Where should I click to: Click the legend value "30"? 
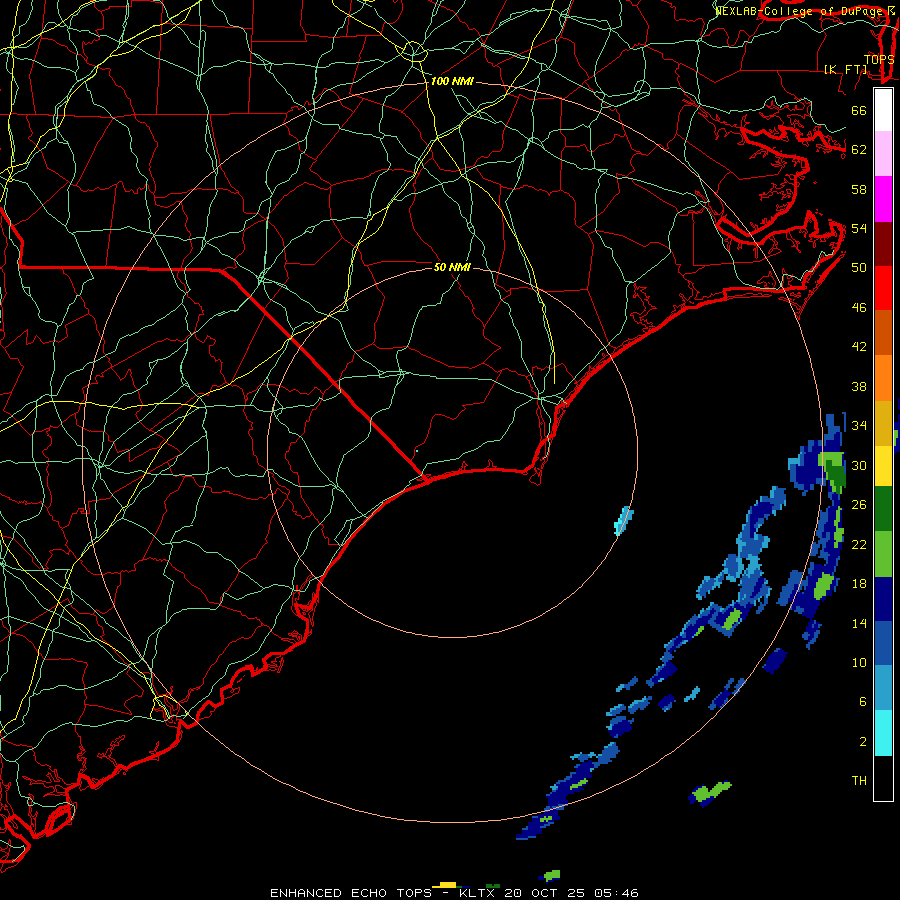[x=859, y=465]
